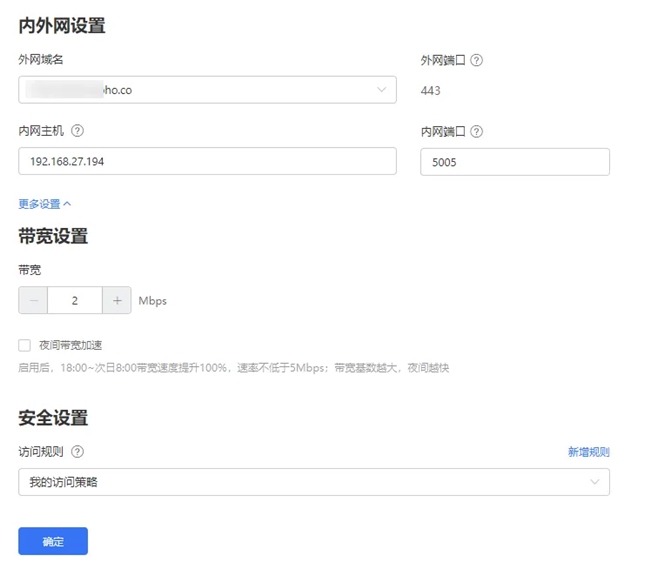Image resolution: width=650 pixels, height=575 pixels.
Task: Click the help icon beside 内网主机
Action: (78, 131)
